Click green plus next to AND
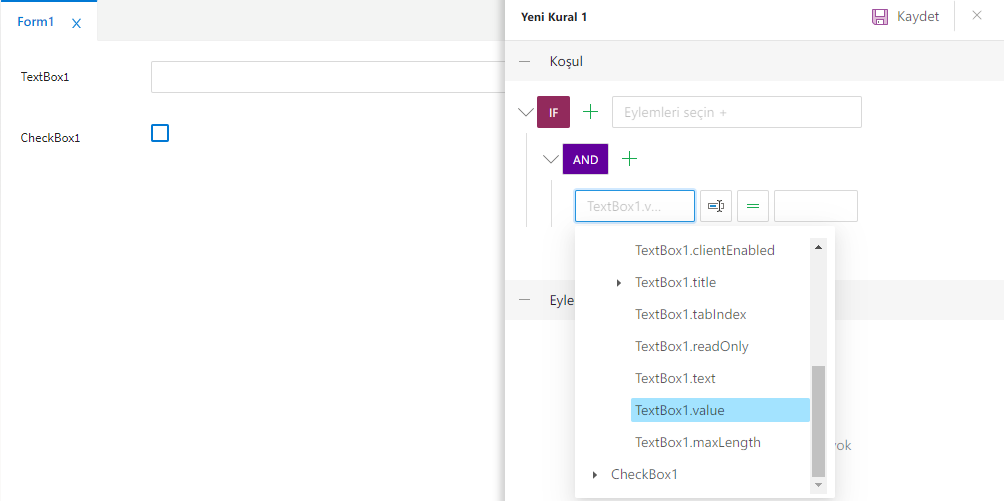The width and height of the screenshot is (1004, 501). click(630, 159)
